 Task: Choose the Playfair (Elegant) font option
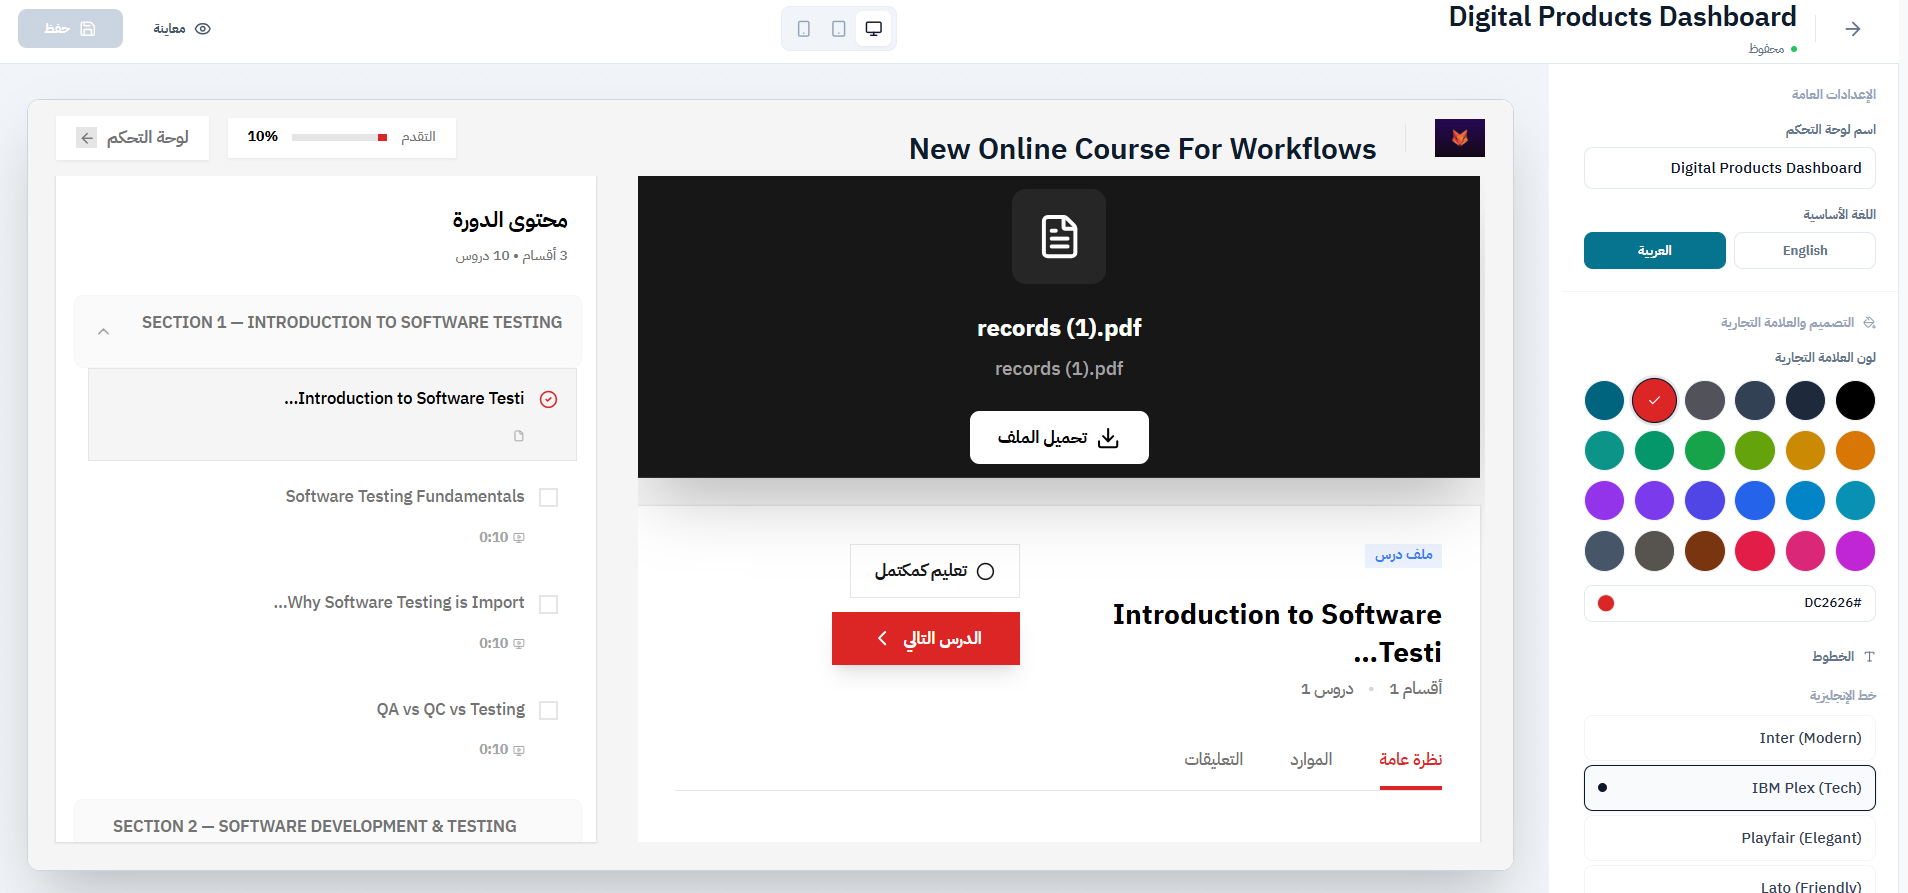(x=1730, y=838)
